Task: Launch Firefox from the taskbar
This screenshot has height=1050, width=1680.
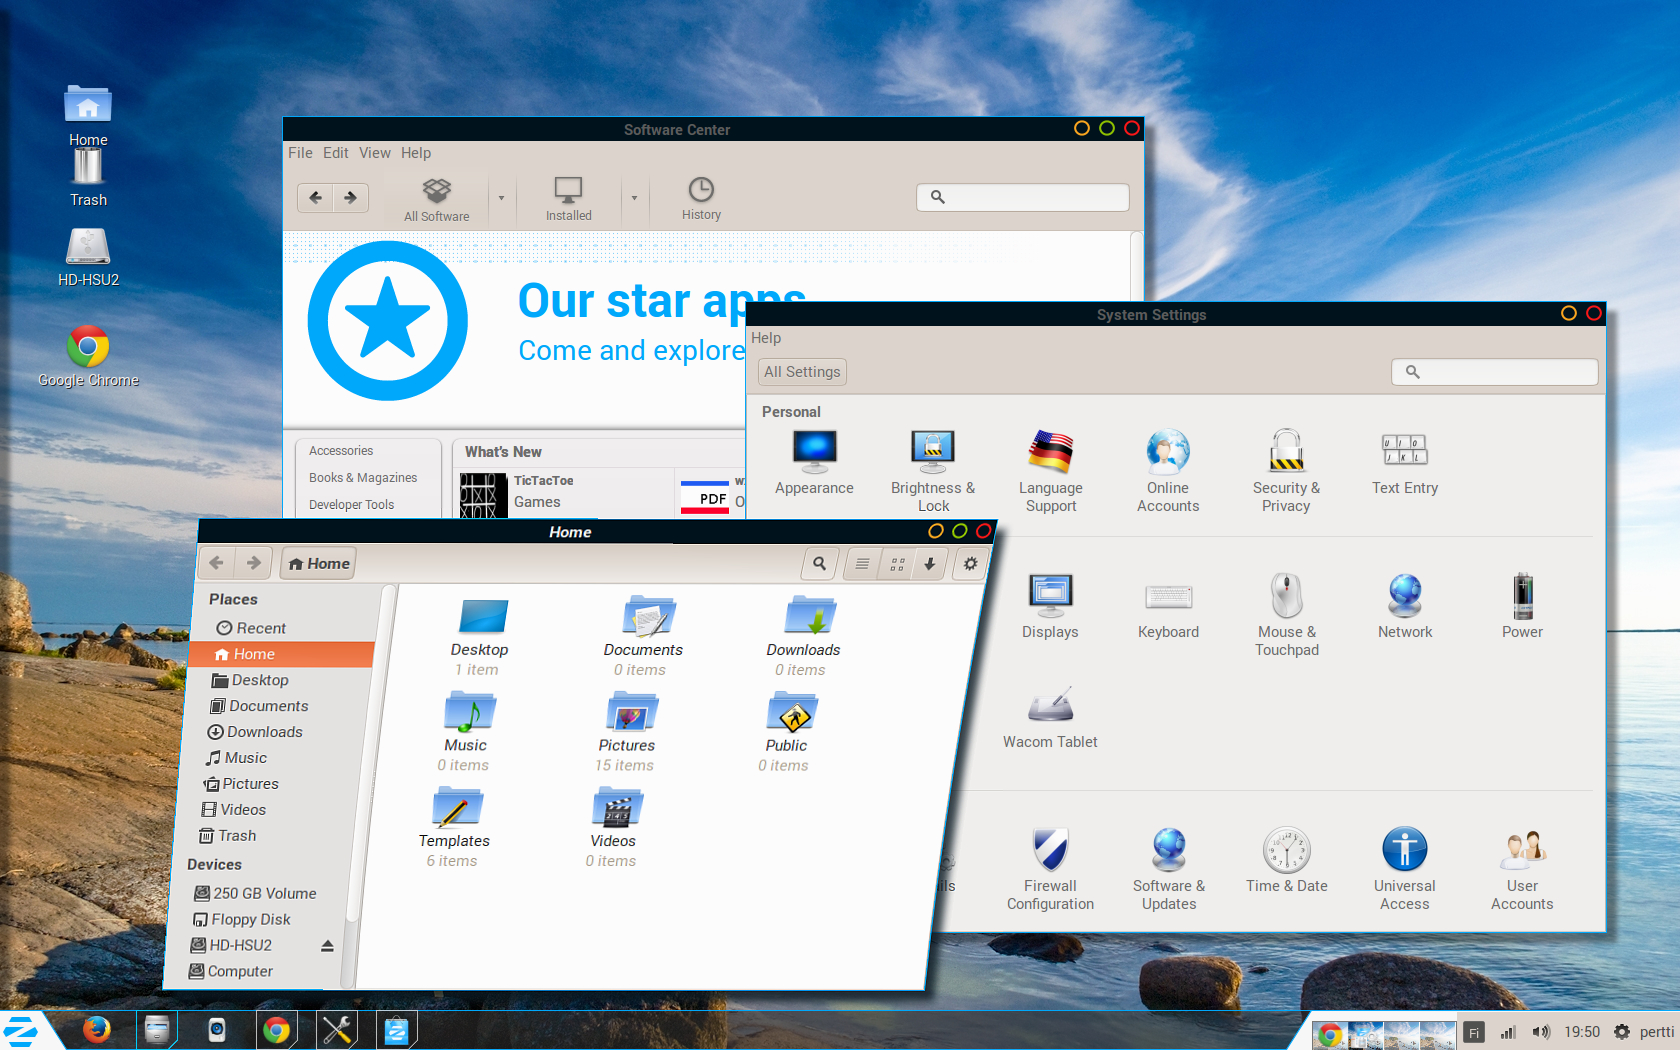Action: 97,1029
